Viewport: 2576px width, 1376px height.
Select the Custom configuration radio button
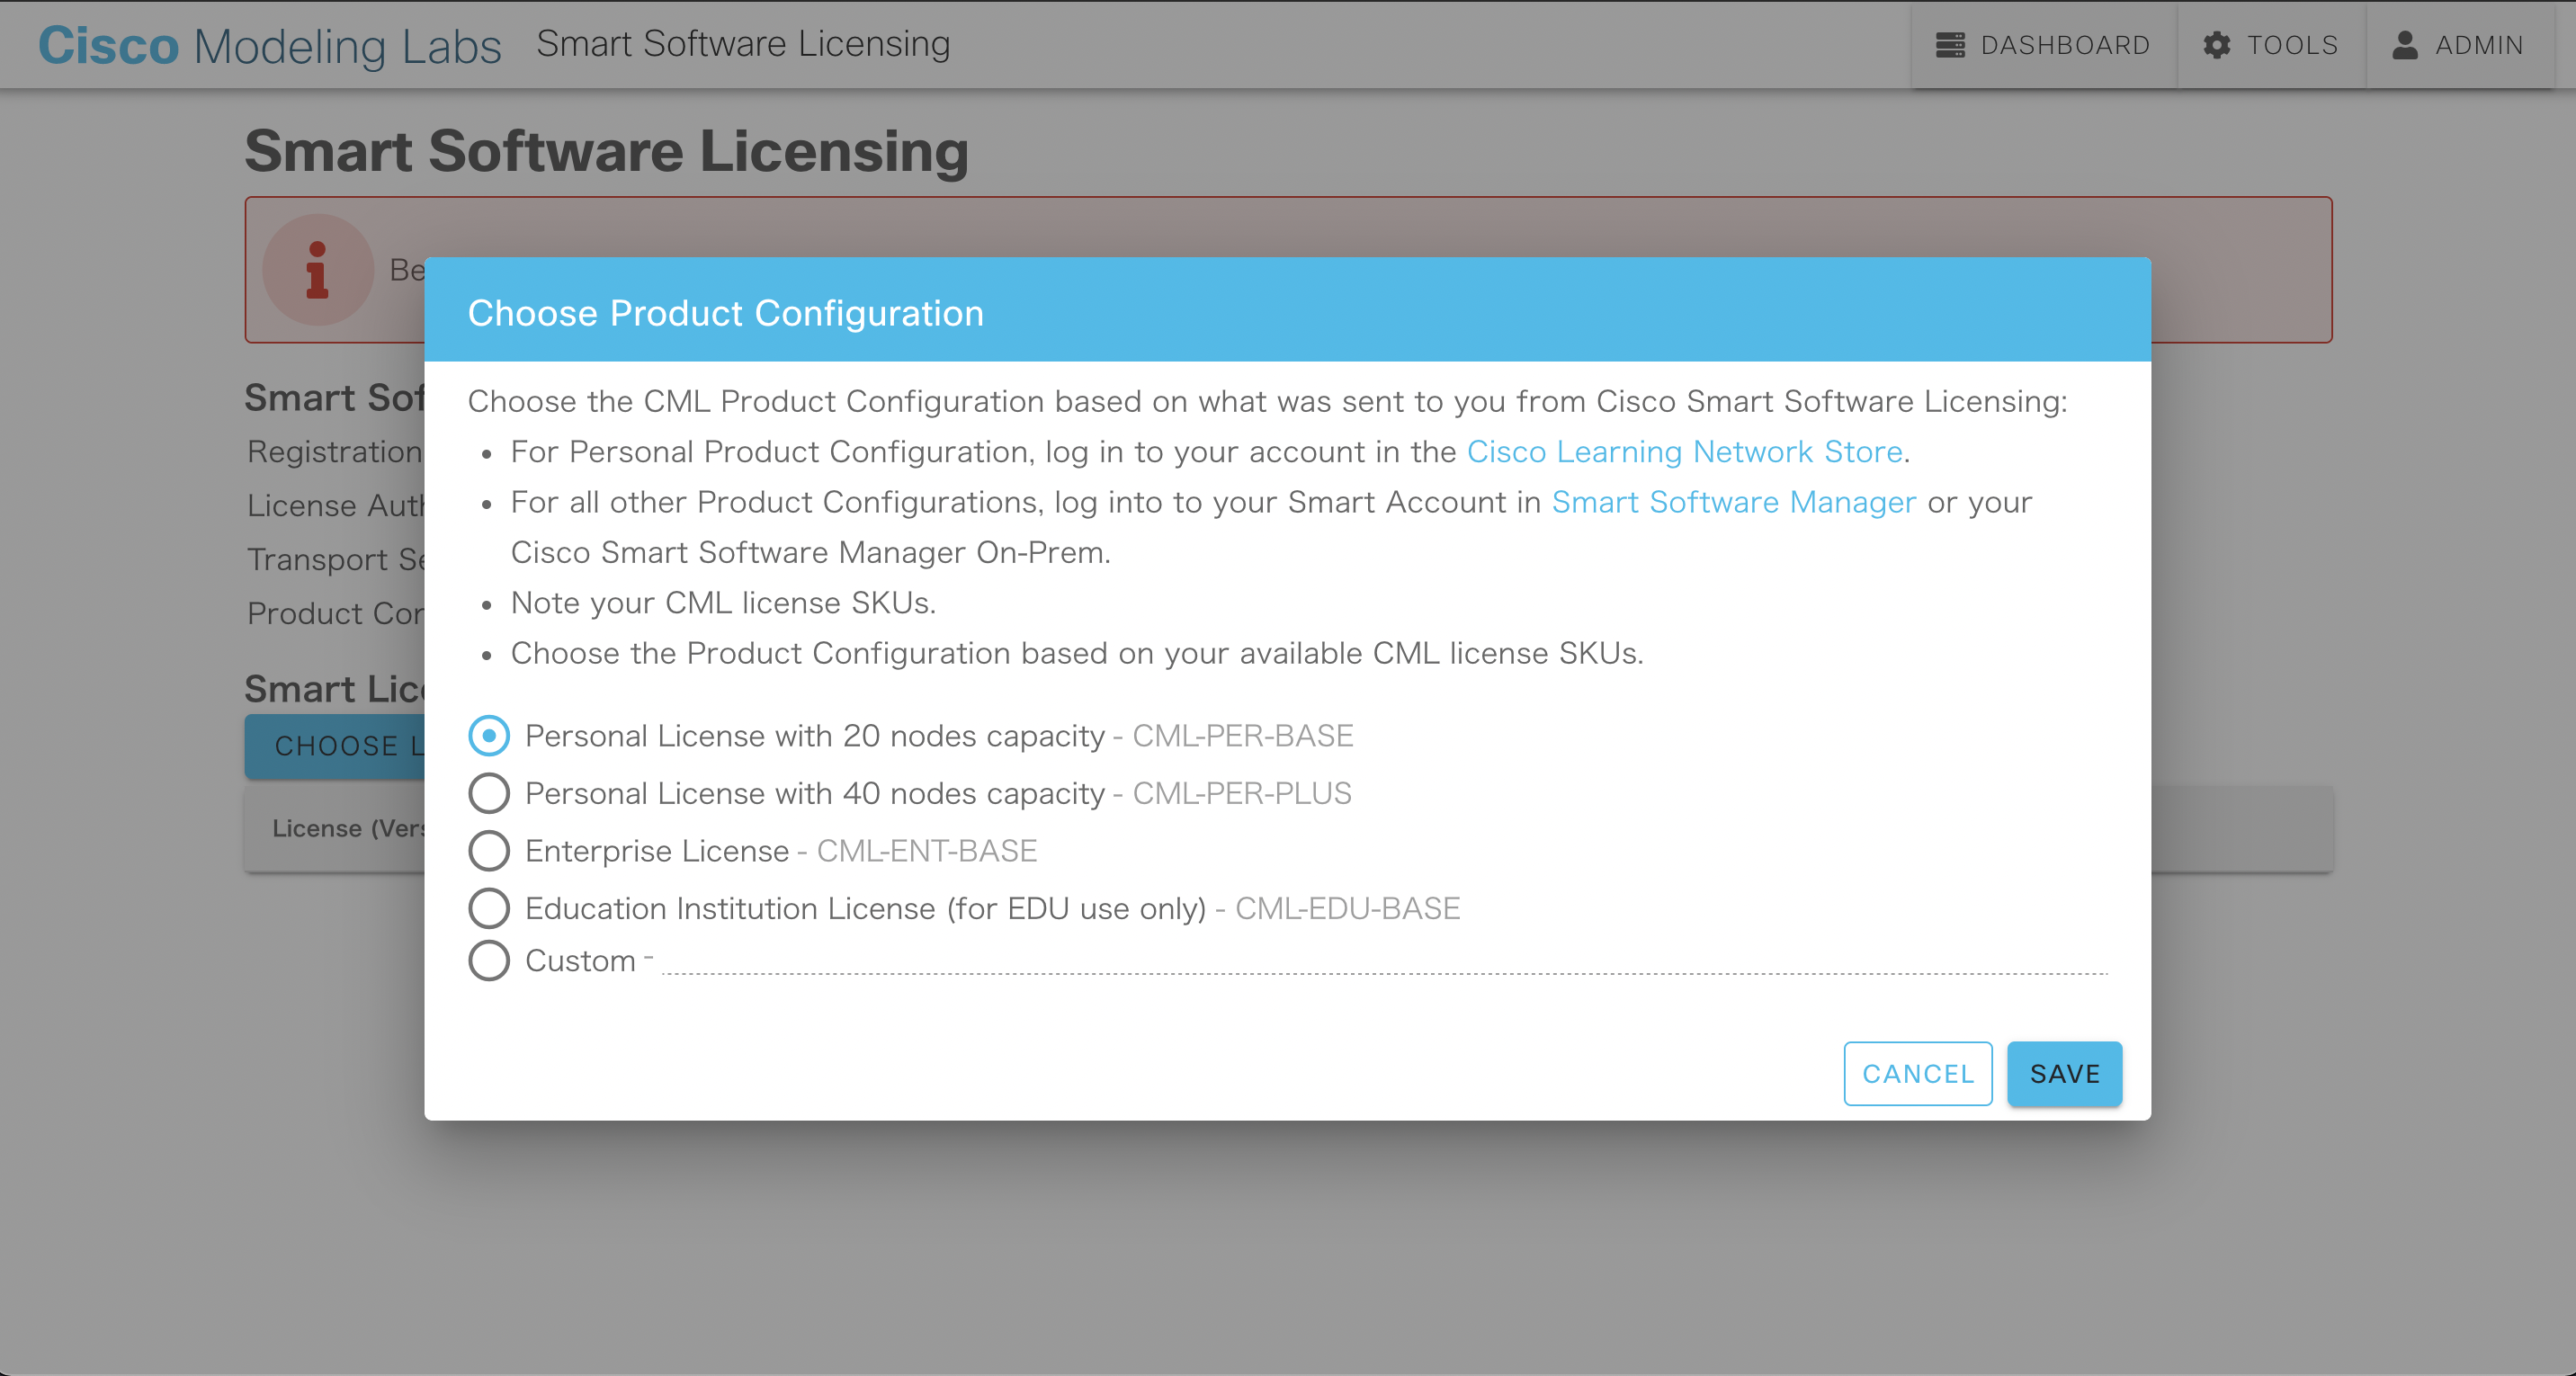489,960
